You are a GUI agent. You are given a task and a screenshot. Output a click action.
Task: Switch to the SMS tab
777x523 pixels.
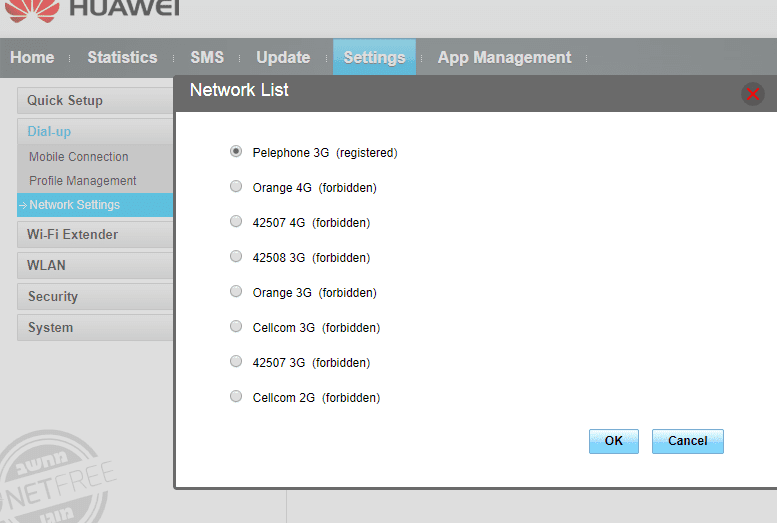point(207,58)
